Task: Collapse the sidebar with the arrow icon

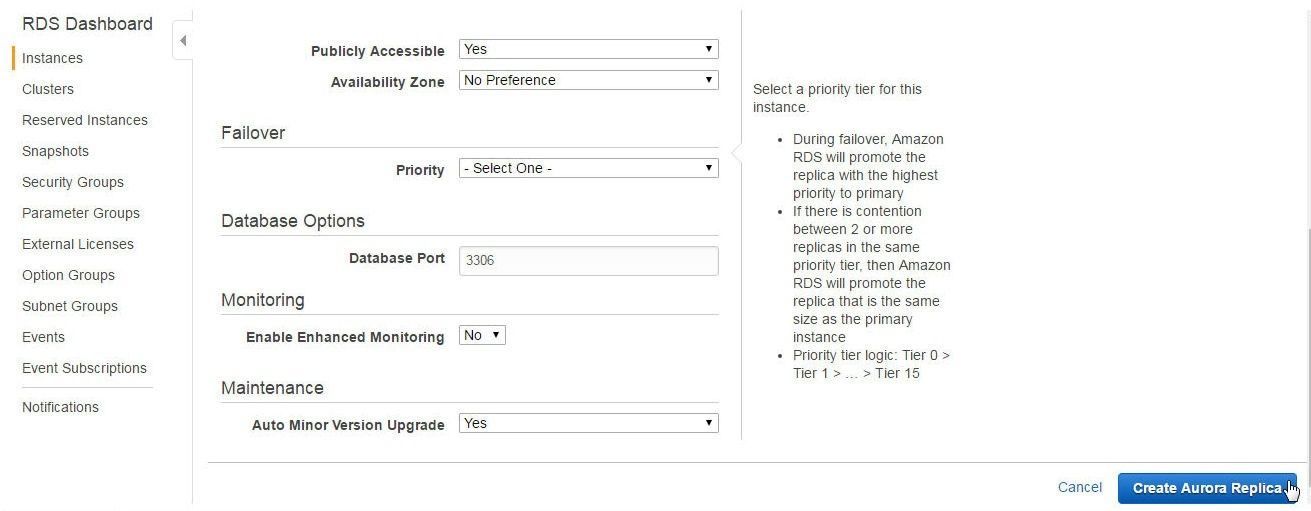Action: click(182, 41)
